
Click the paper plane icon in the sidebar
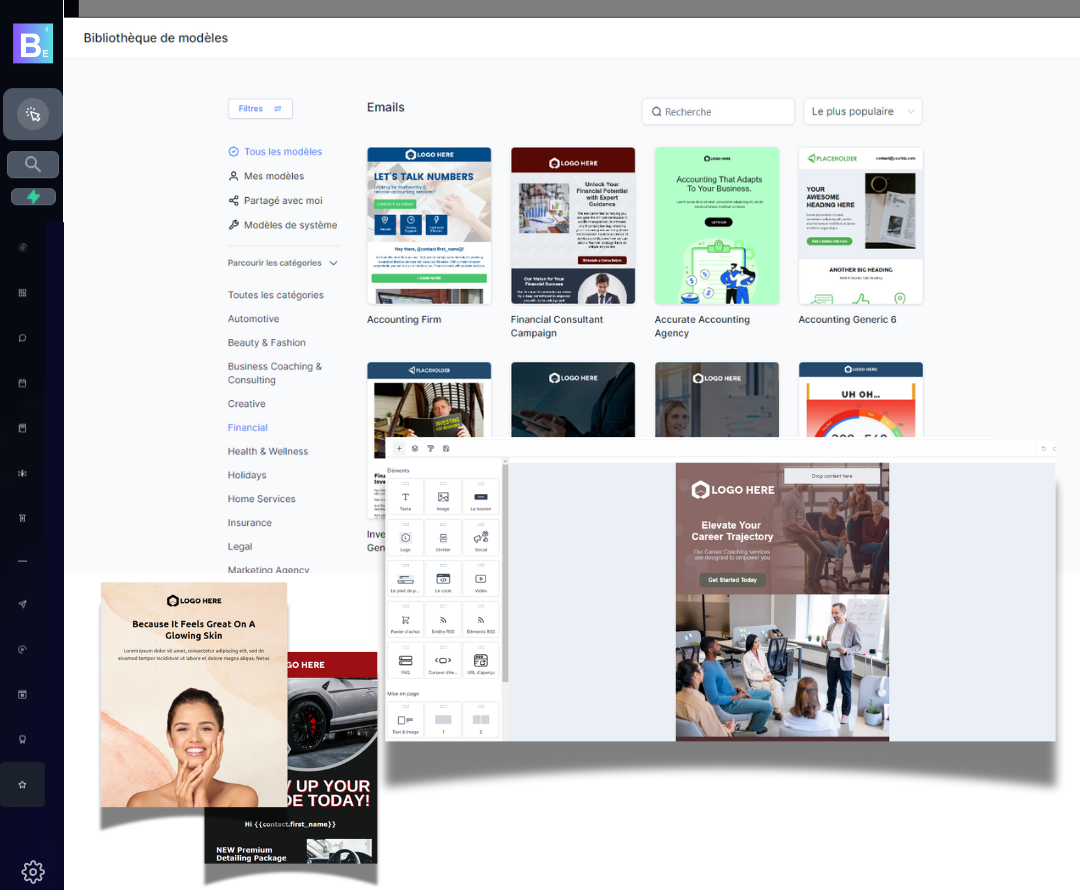(22, 604)
